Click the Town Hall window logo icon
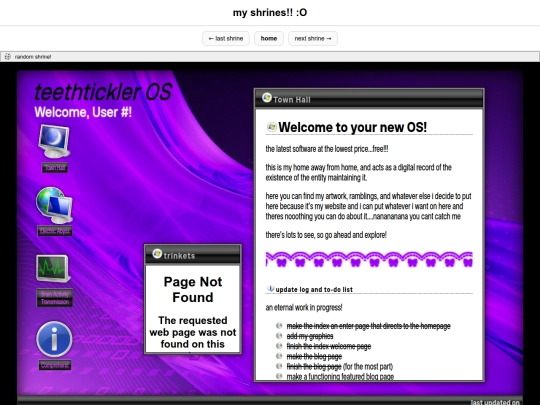540x405 pixels. (x=267, y=98)
